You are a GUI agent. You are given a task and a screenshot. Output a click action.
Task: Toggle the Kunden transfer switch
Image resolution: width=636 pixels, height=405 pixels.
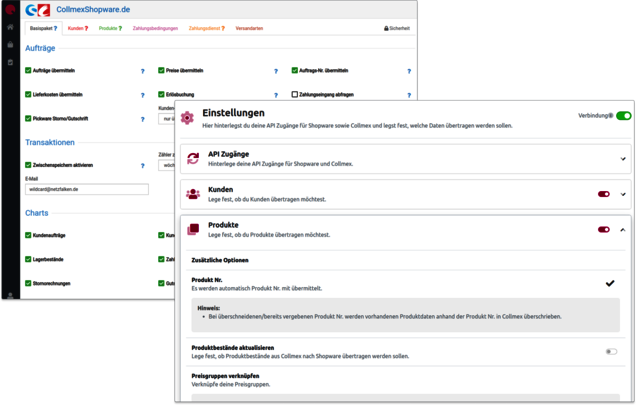point(604,194)
